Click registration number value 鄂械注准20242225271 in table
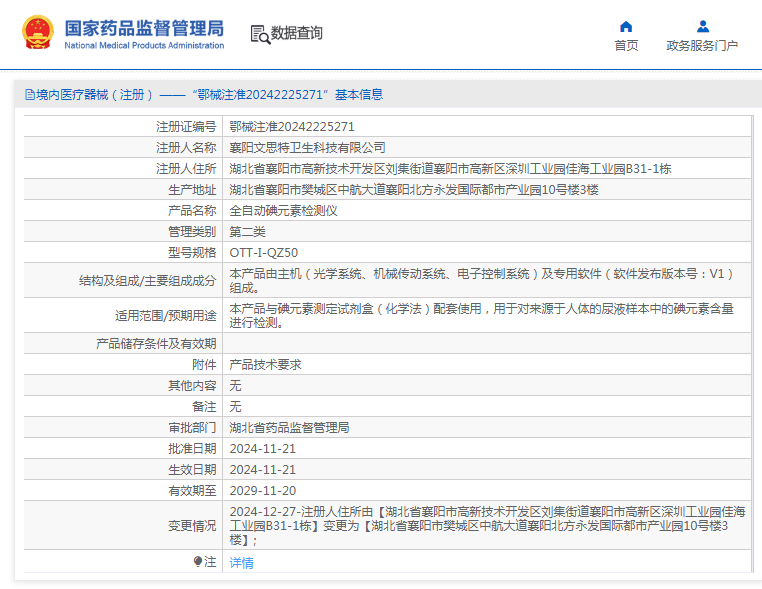Screen dimensions: 762x589 tap(292, 127)
